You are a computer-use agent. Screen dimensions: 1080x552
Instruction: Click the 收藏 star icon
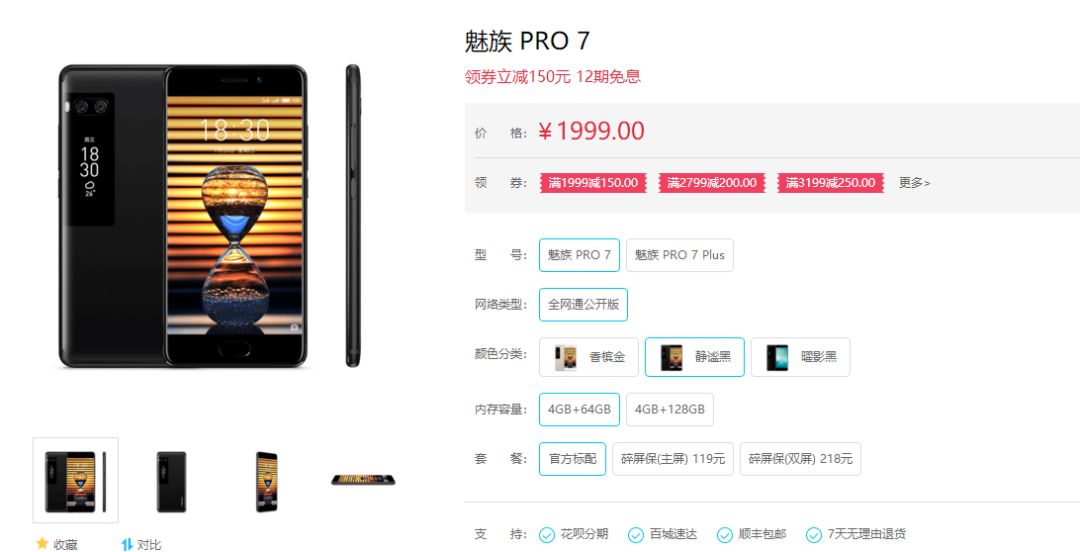pyautogui.click(x=42, y=543)
